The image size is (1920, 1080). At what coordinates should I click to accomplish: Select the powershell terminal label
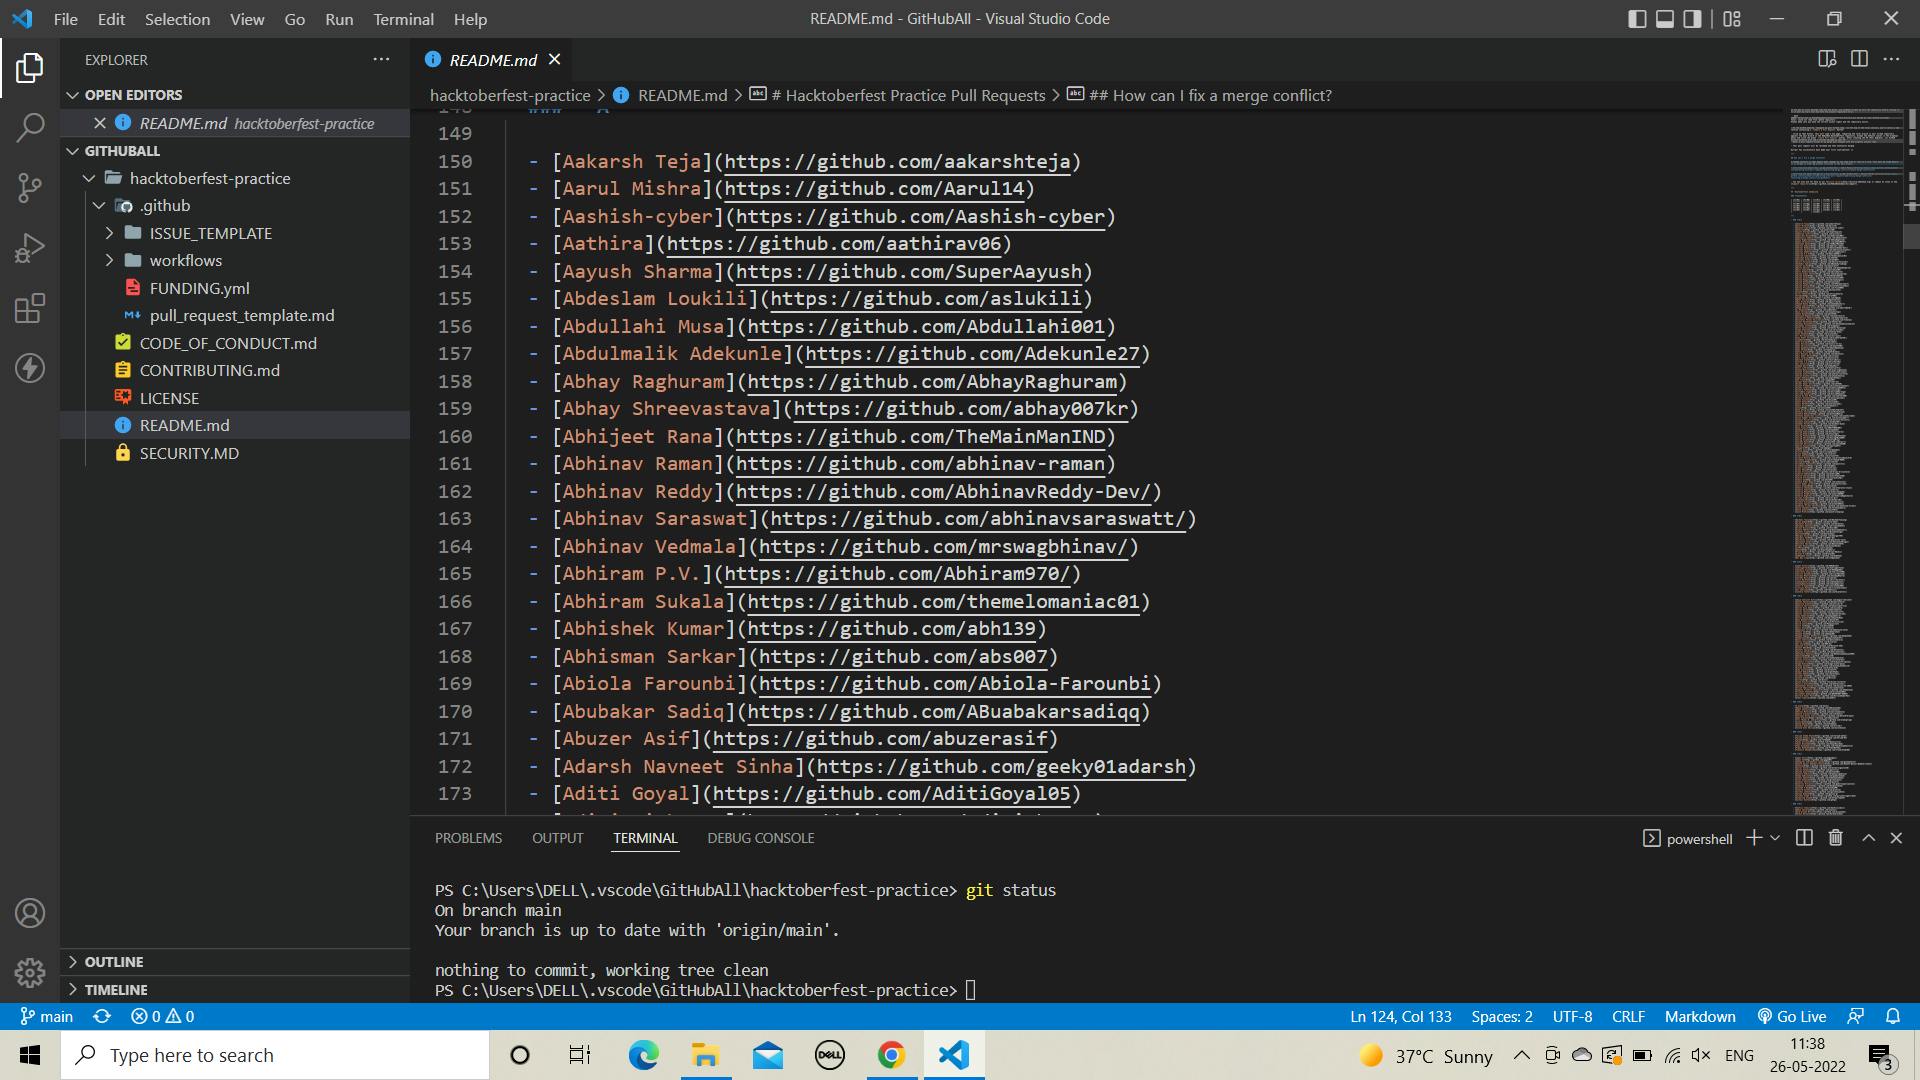[1688, 839]
